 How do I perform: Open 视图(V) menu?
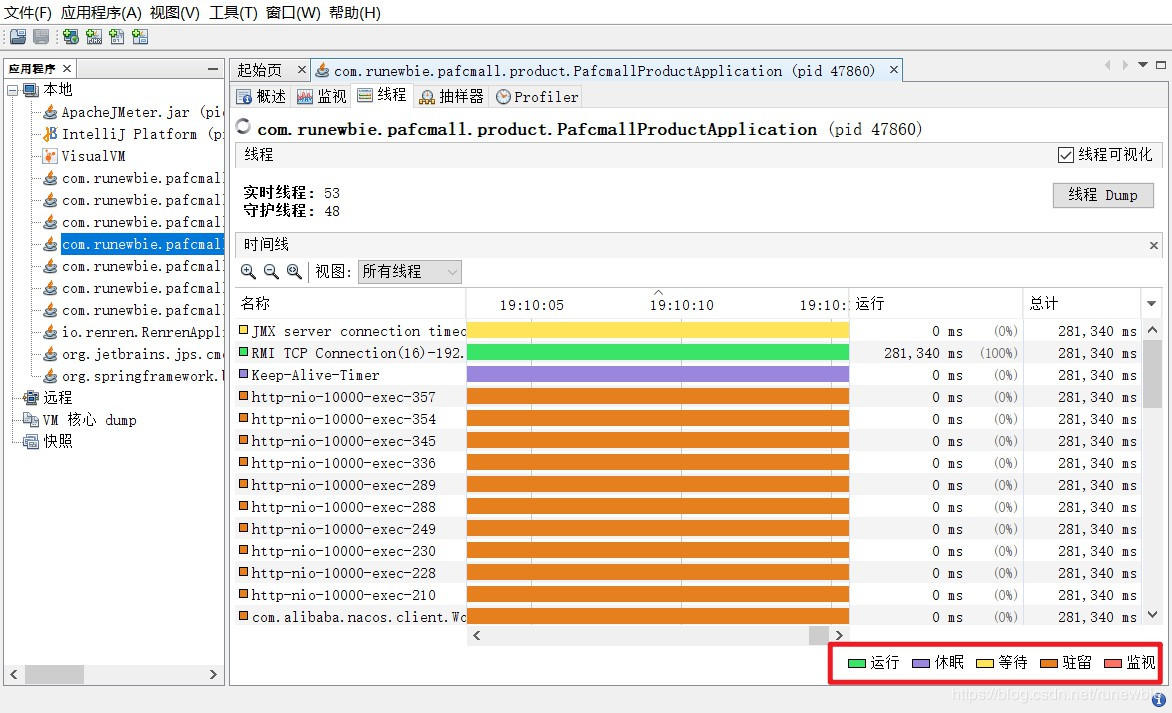174,13
